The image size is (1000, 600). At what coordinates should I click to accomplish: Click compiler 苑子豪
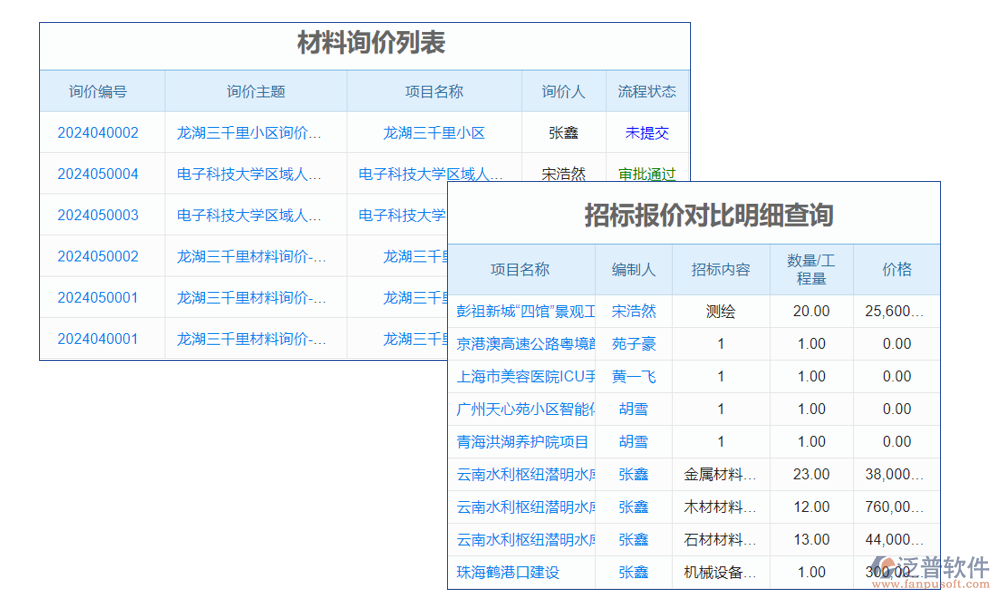point(634,344)
